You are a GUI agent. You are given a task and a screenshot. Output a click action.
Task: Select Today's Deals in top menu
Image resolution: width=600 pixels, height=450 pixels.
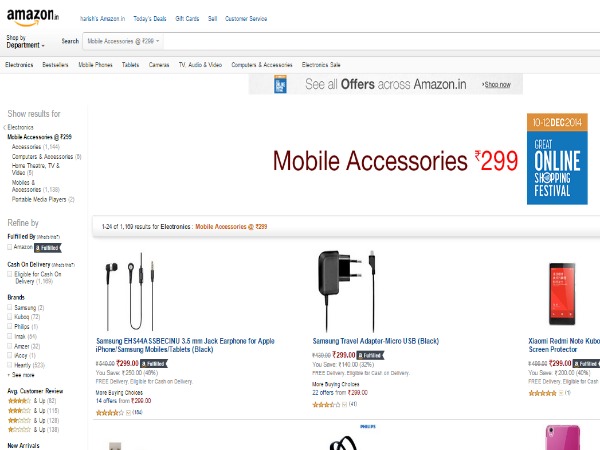click(x=150, y=18)
